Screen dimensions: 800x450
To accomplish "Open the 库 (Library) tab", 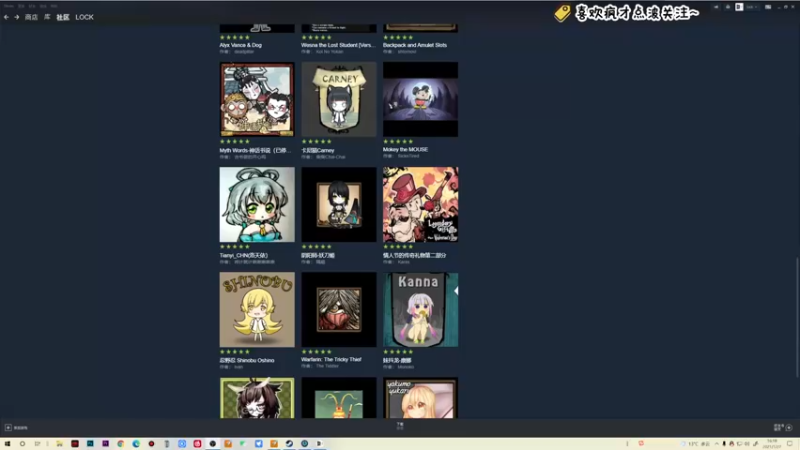I will click(47, 17).
